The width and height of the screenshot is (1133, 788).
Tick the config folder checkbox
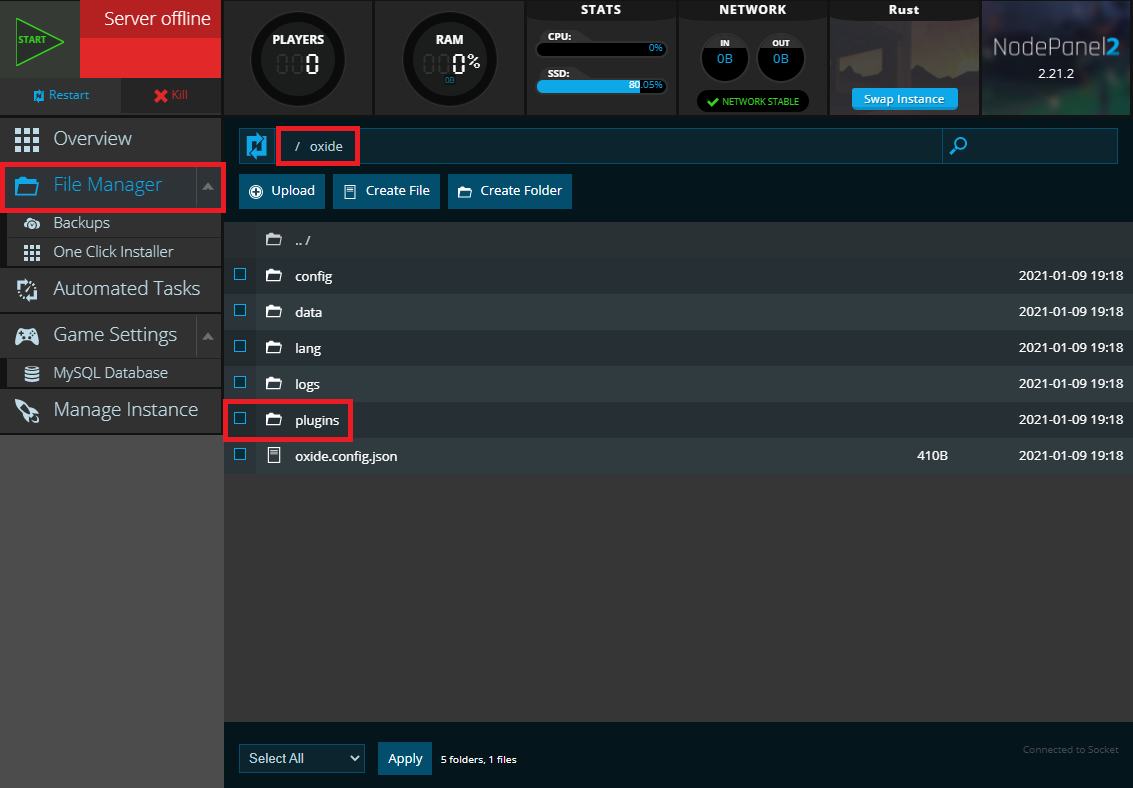[x=240, y=274]
